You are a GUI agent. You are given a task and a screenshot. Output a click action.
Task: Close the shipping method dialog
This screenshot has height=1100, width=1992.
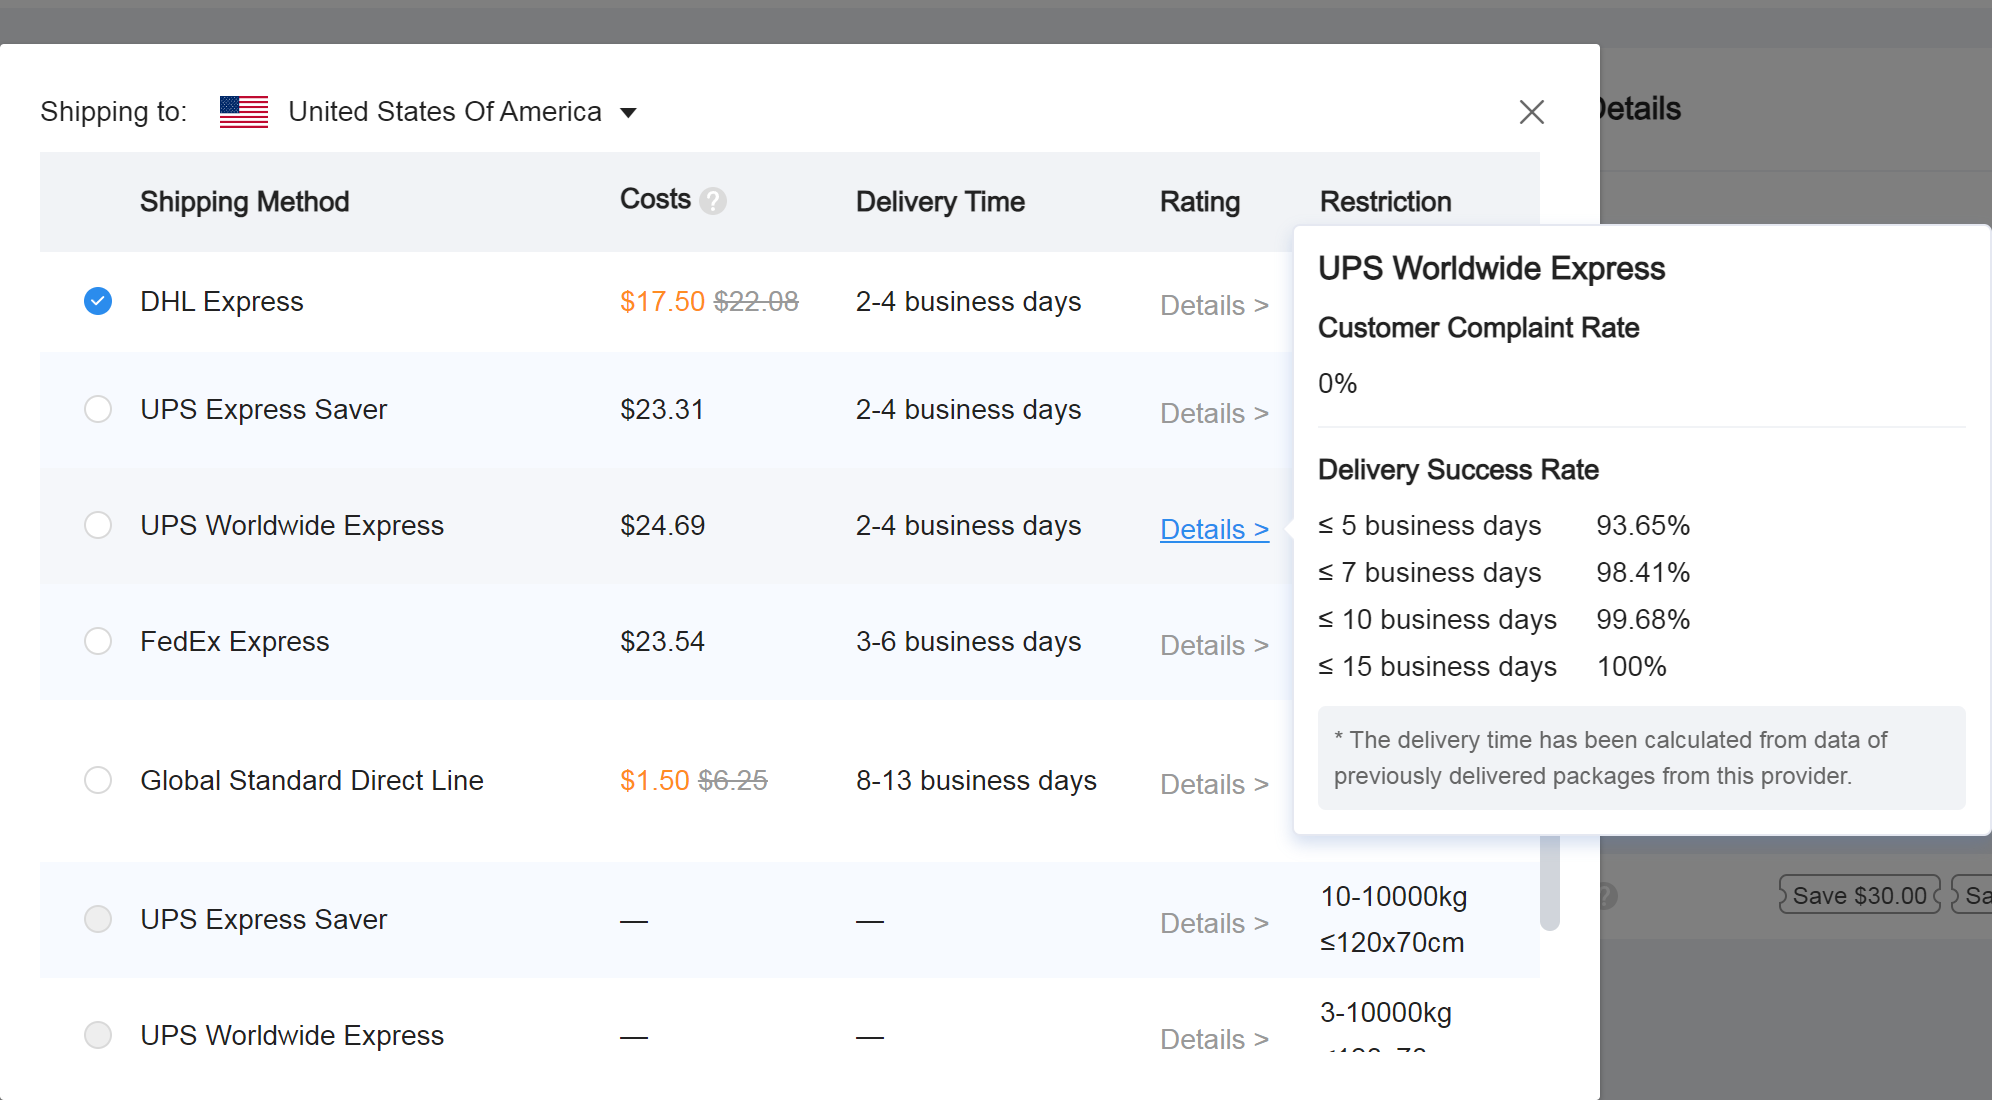coord(1531,112)
